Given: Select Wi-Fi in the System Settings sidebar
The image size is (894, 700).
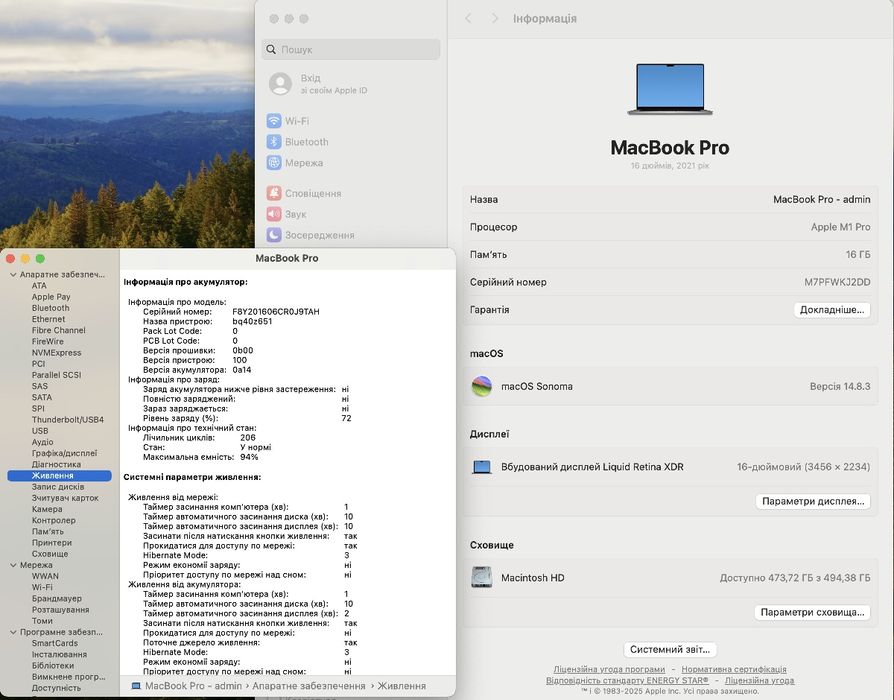Looking at the screenshot, I should [x=297, y=121].
